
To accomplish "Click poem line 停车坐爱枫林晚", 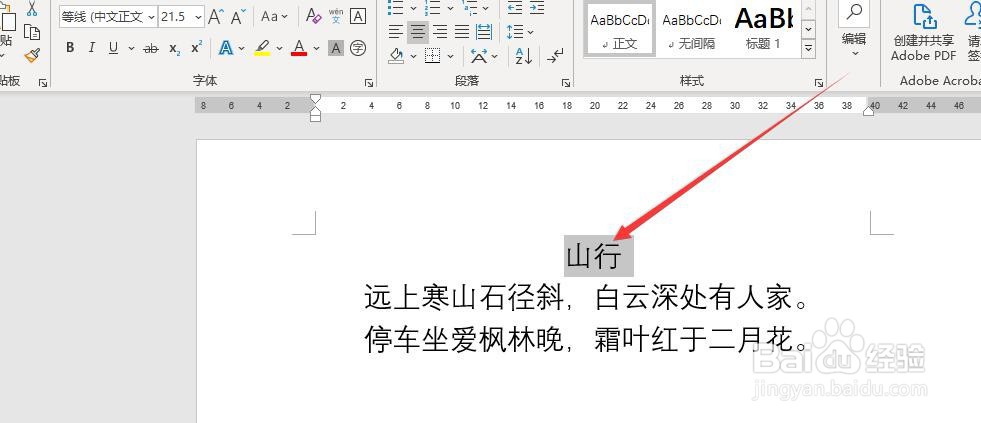I will point(464,339).
